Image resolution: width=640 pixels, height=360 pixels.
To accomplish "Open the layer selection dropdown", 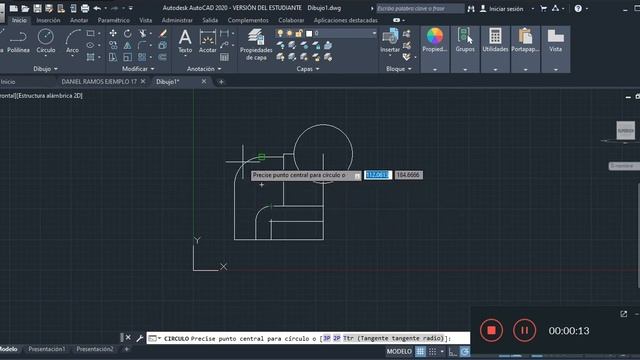I will click(374, 33).
